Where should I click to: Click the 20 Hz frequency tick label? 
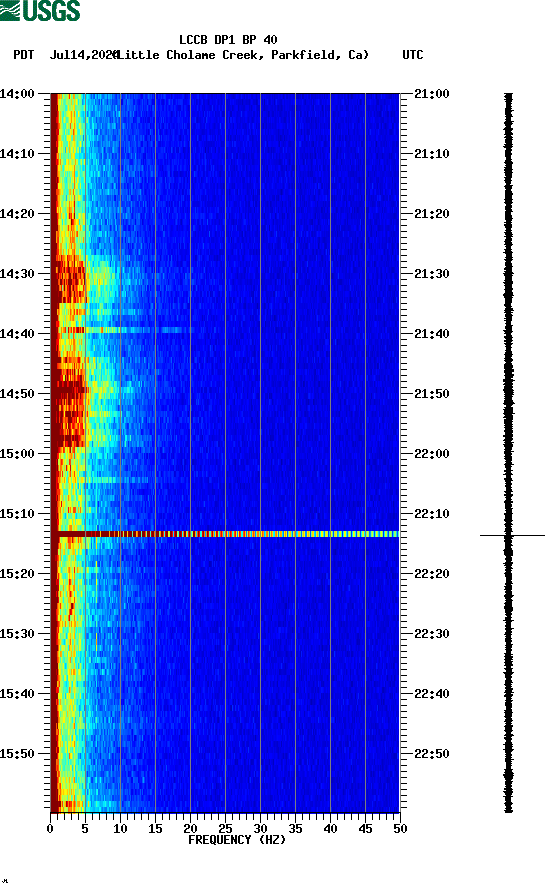pos(190,829)
